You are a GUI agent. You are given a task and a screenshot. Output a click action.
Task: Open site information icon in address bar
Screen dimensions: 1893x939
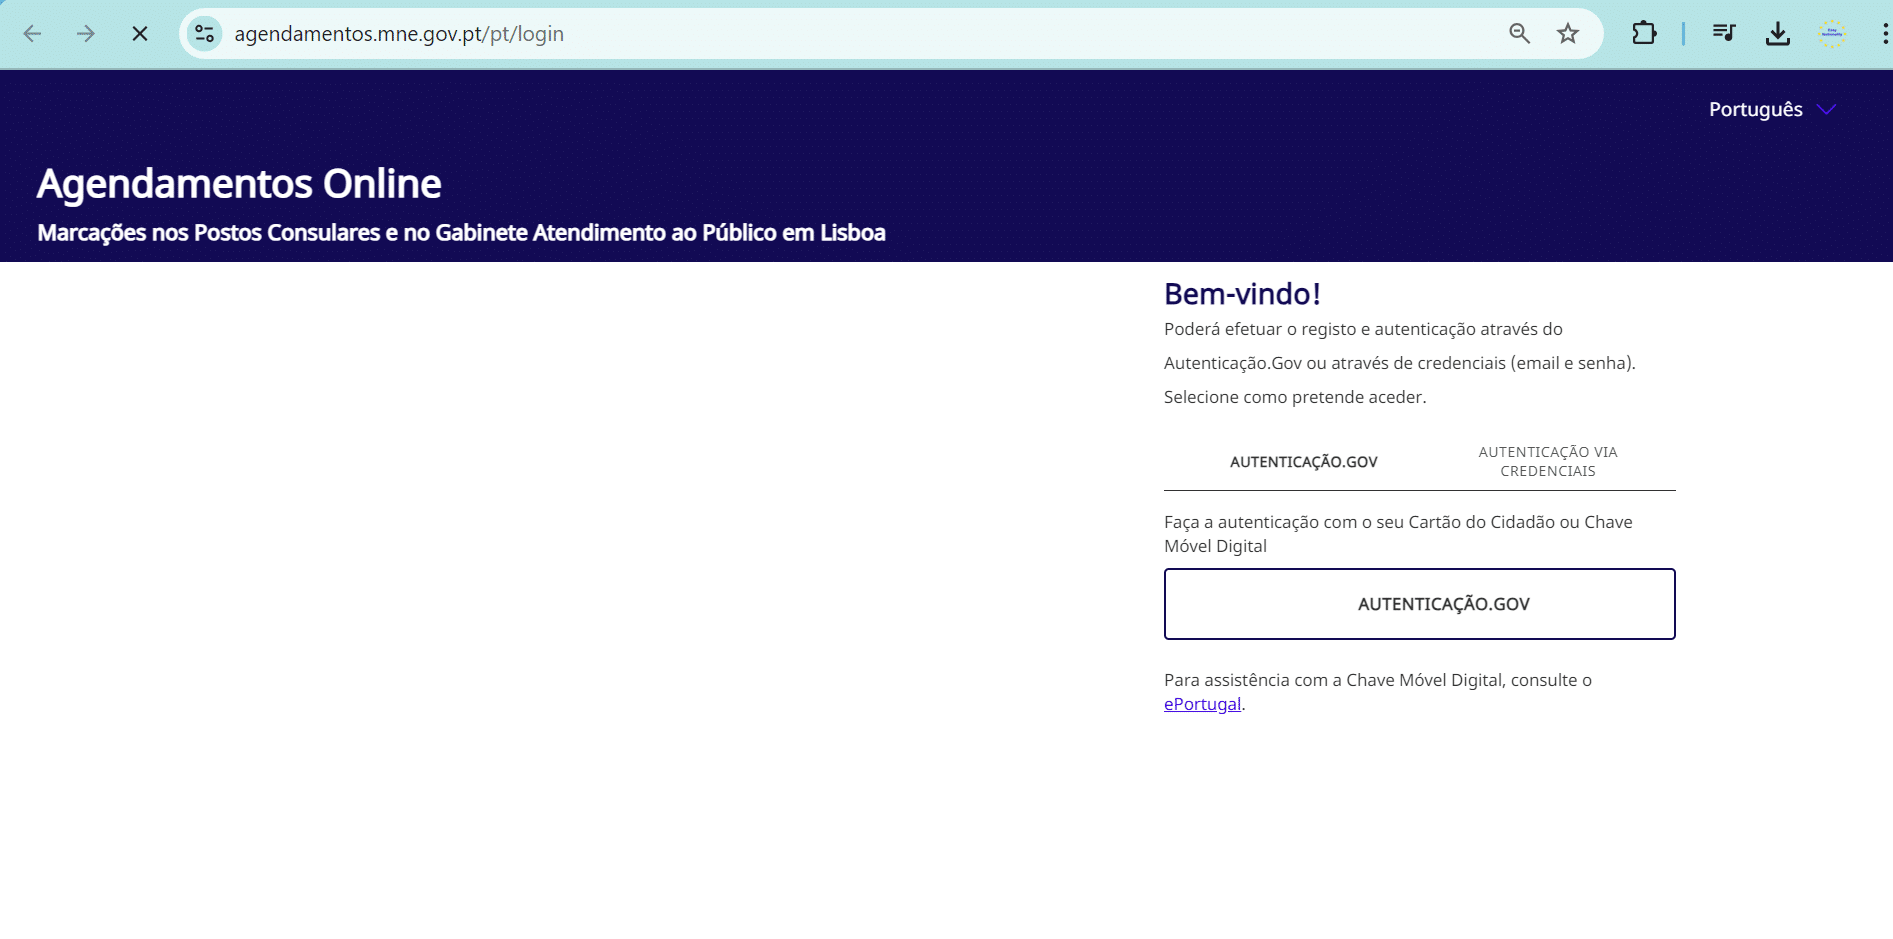(205, 34)
